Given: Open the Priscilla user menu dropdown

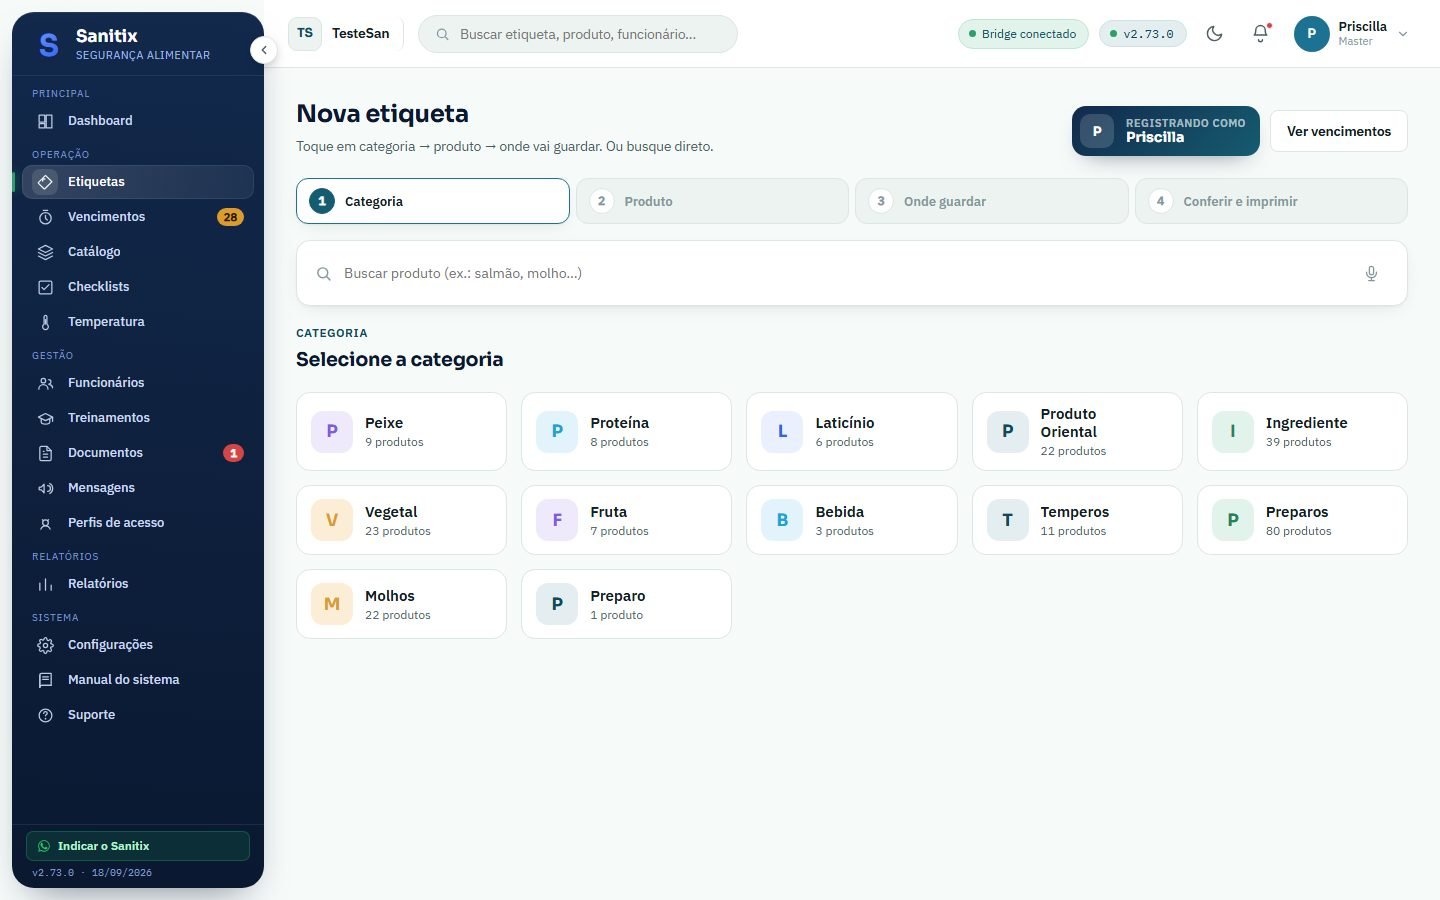Looking at the screenshot, I should tap(1352, 34).
